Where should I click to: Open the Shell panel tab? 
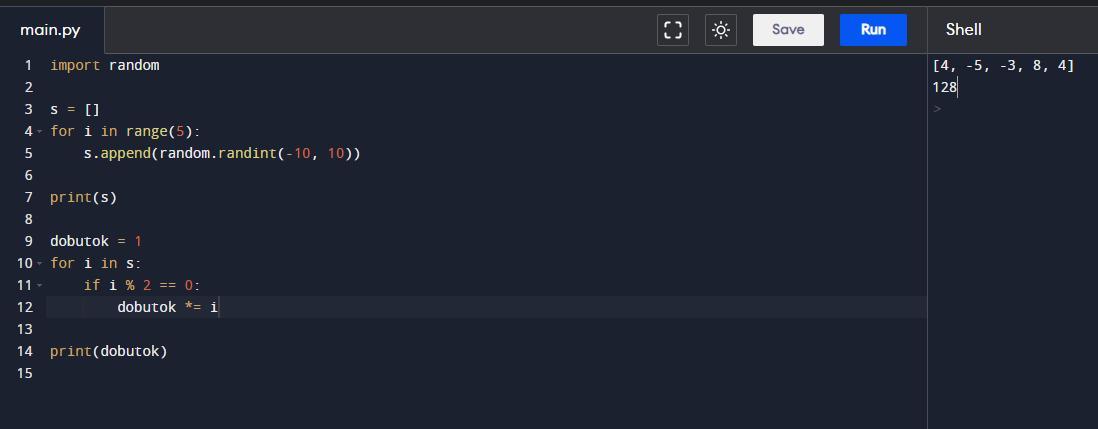[x=964, y=29]
